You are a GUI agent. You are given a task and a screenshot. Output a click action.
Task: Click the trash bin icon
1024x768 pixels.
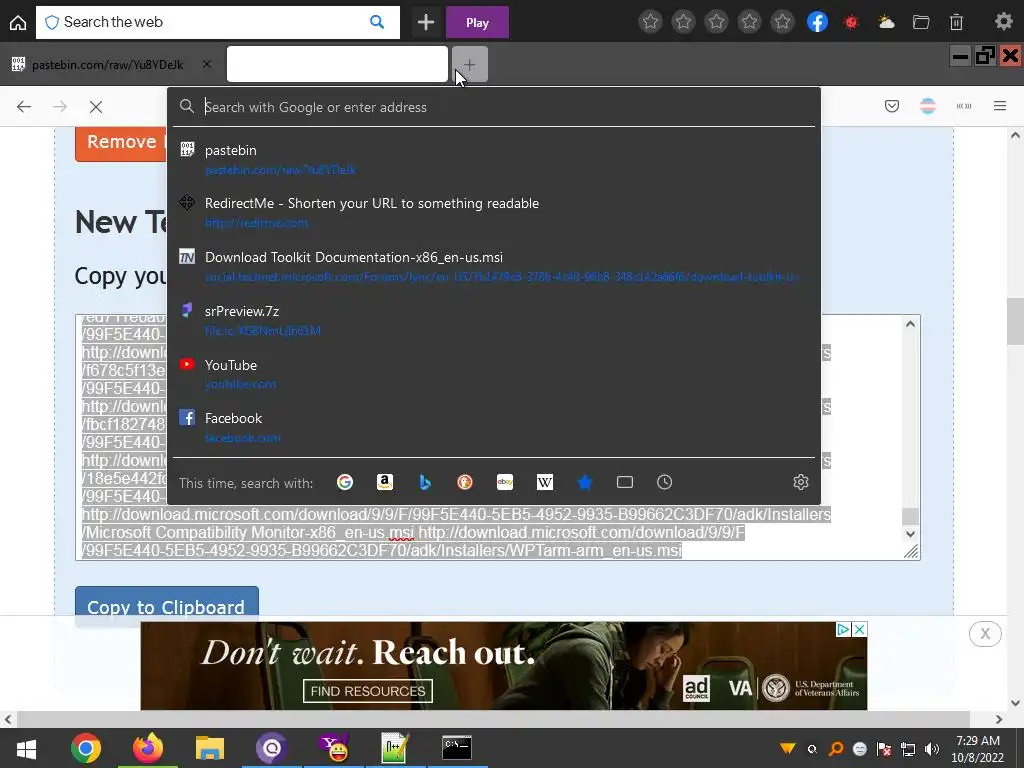(956, 23)
